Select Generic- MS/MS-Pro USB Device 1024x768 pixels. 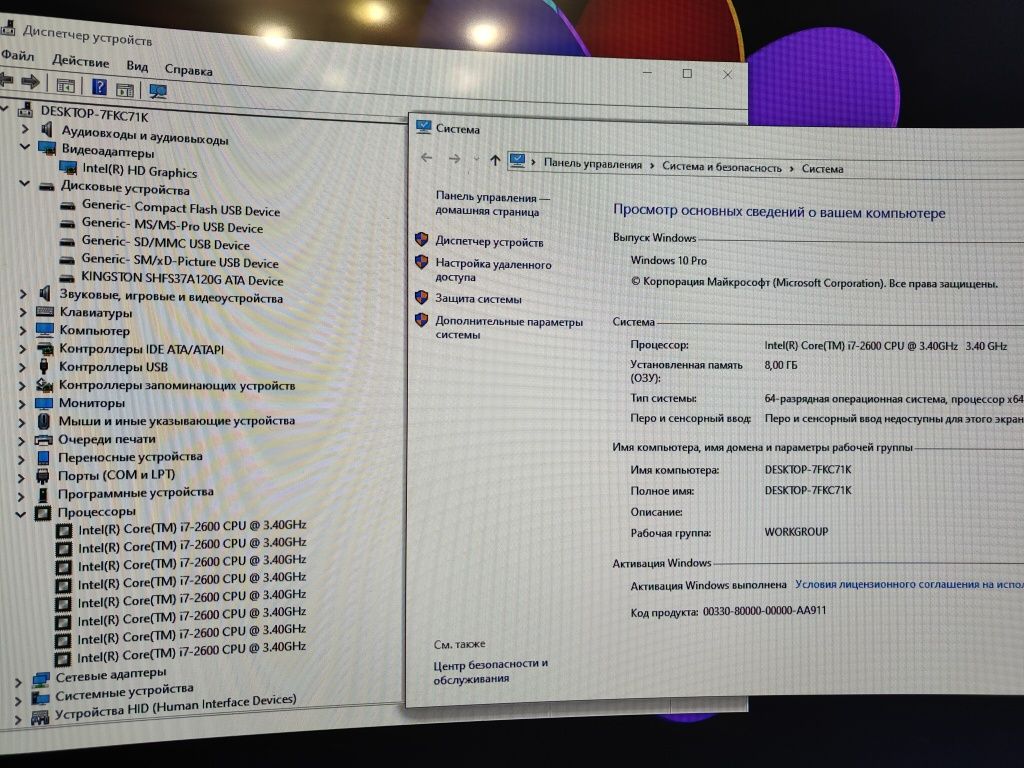coord(172,225)
